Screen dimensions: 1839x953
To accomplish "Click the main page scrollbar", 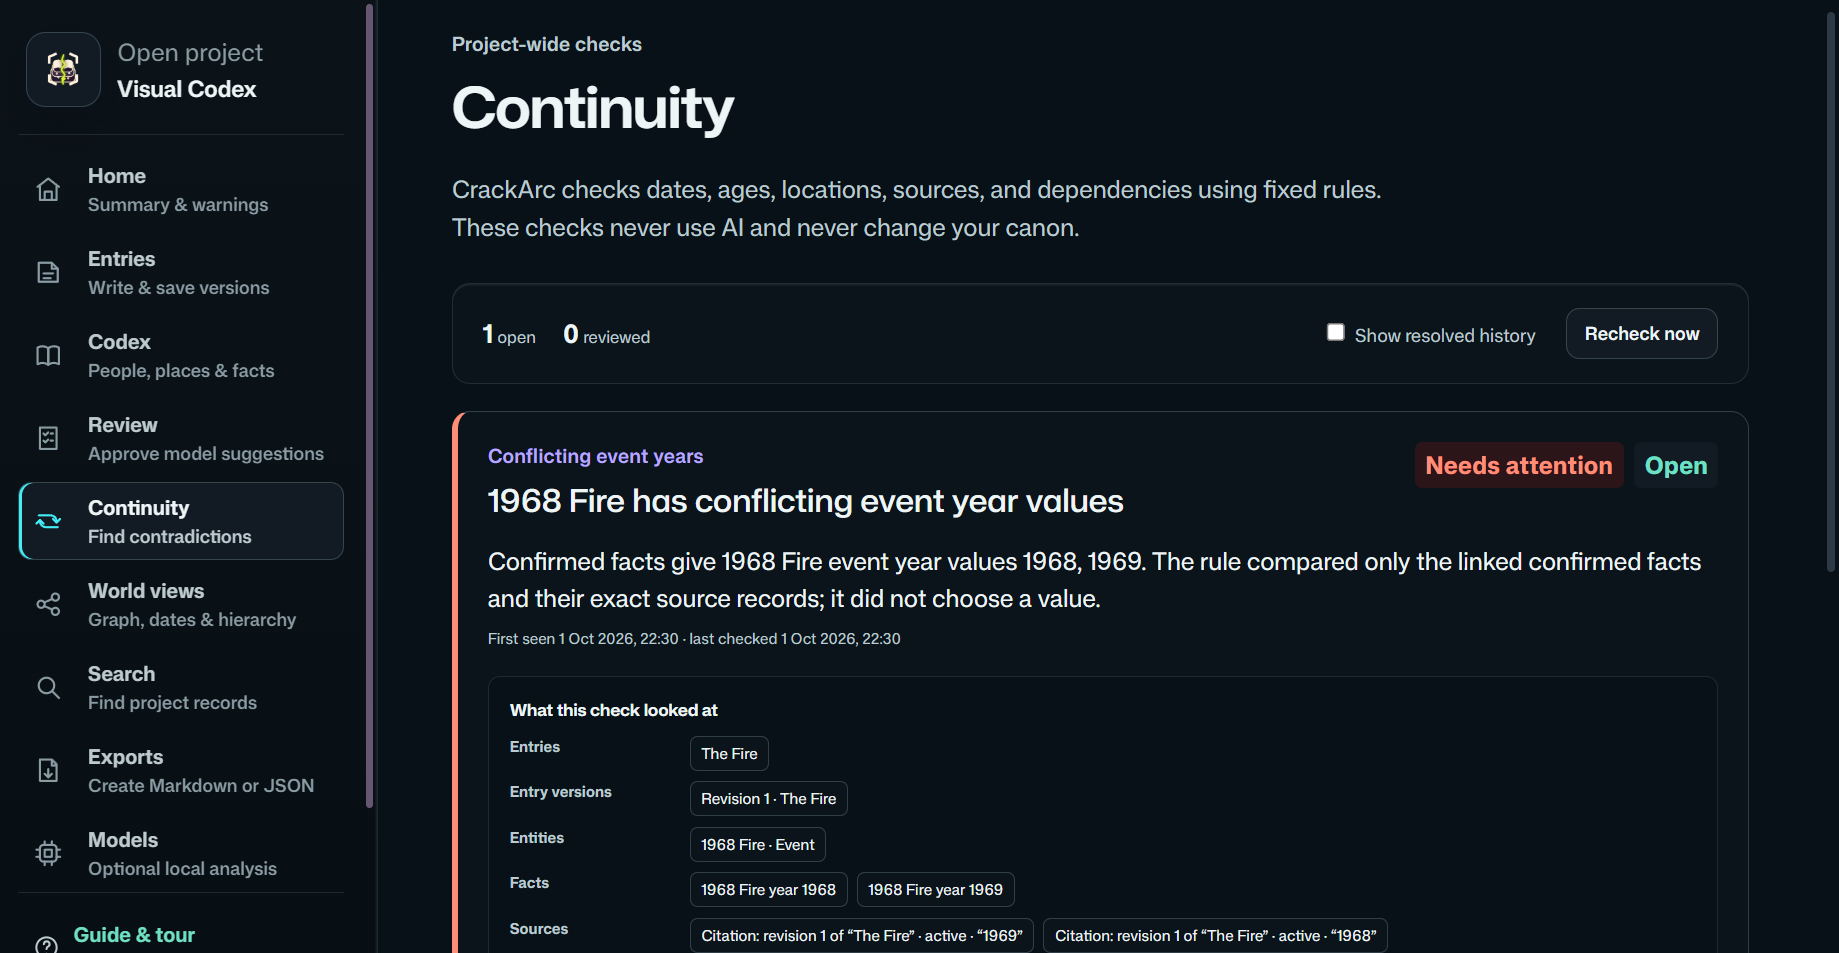I will [1832, 290].
